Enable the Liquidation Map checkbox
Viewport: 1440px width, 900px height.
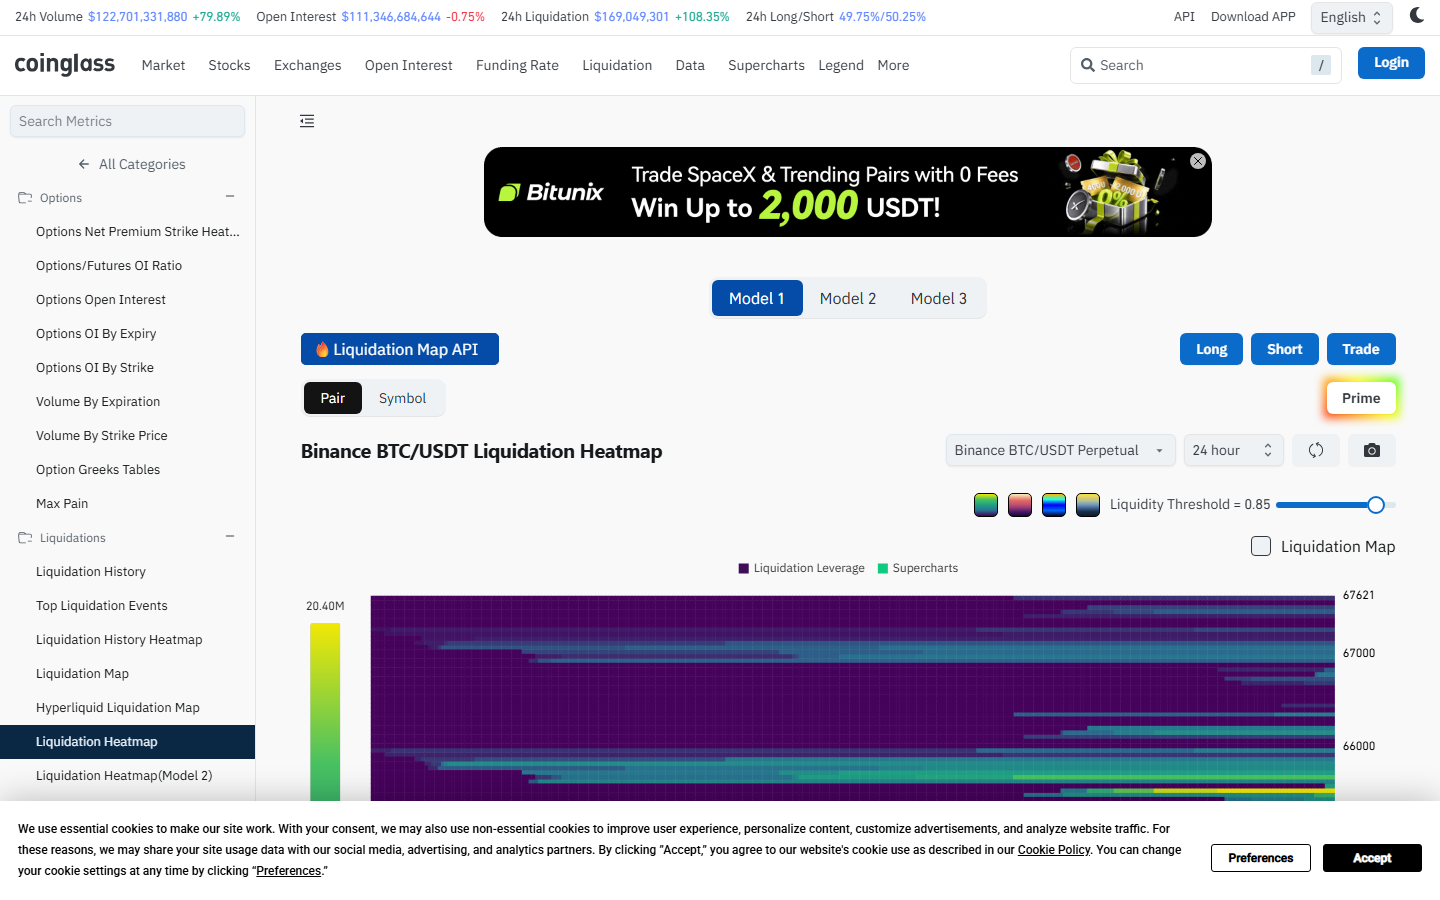[1261, 546]
